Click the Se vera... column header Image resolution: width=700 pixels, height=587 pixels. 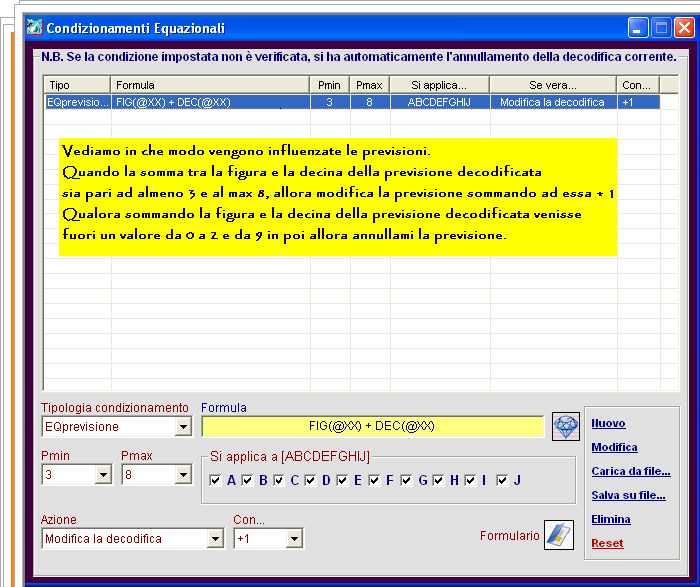click(x=553, y=85)
